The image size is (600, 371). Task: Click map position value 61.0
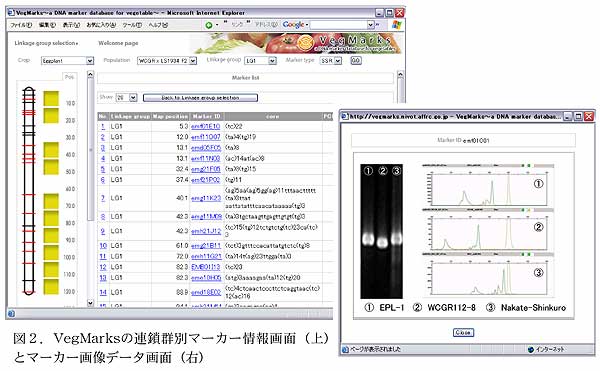click(x=182, y=246)
